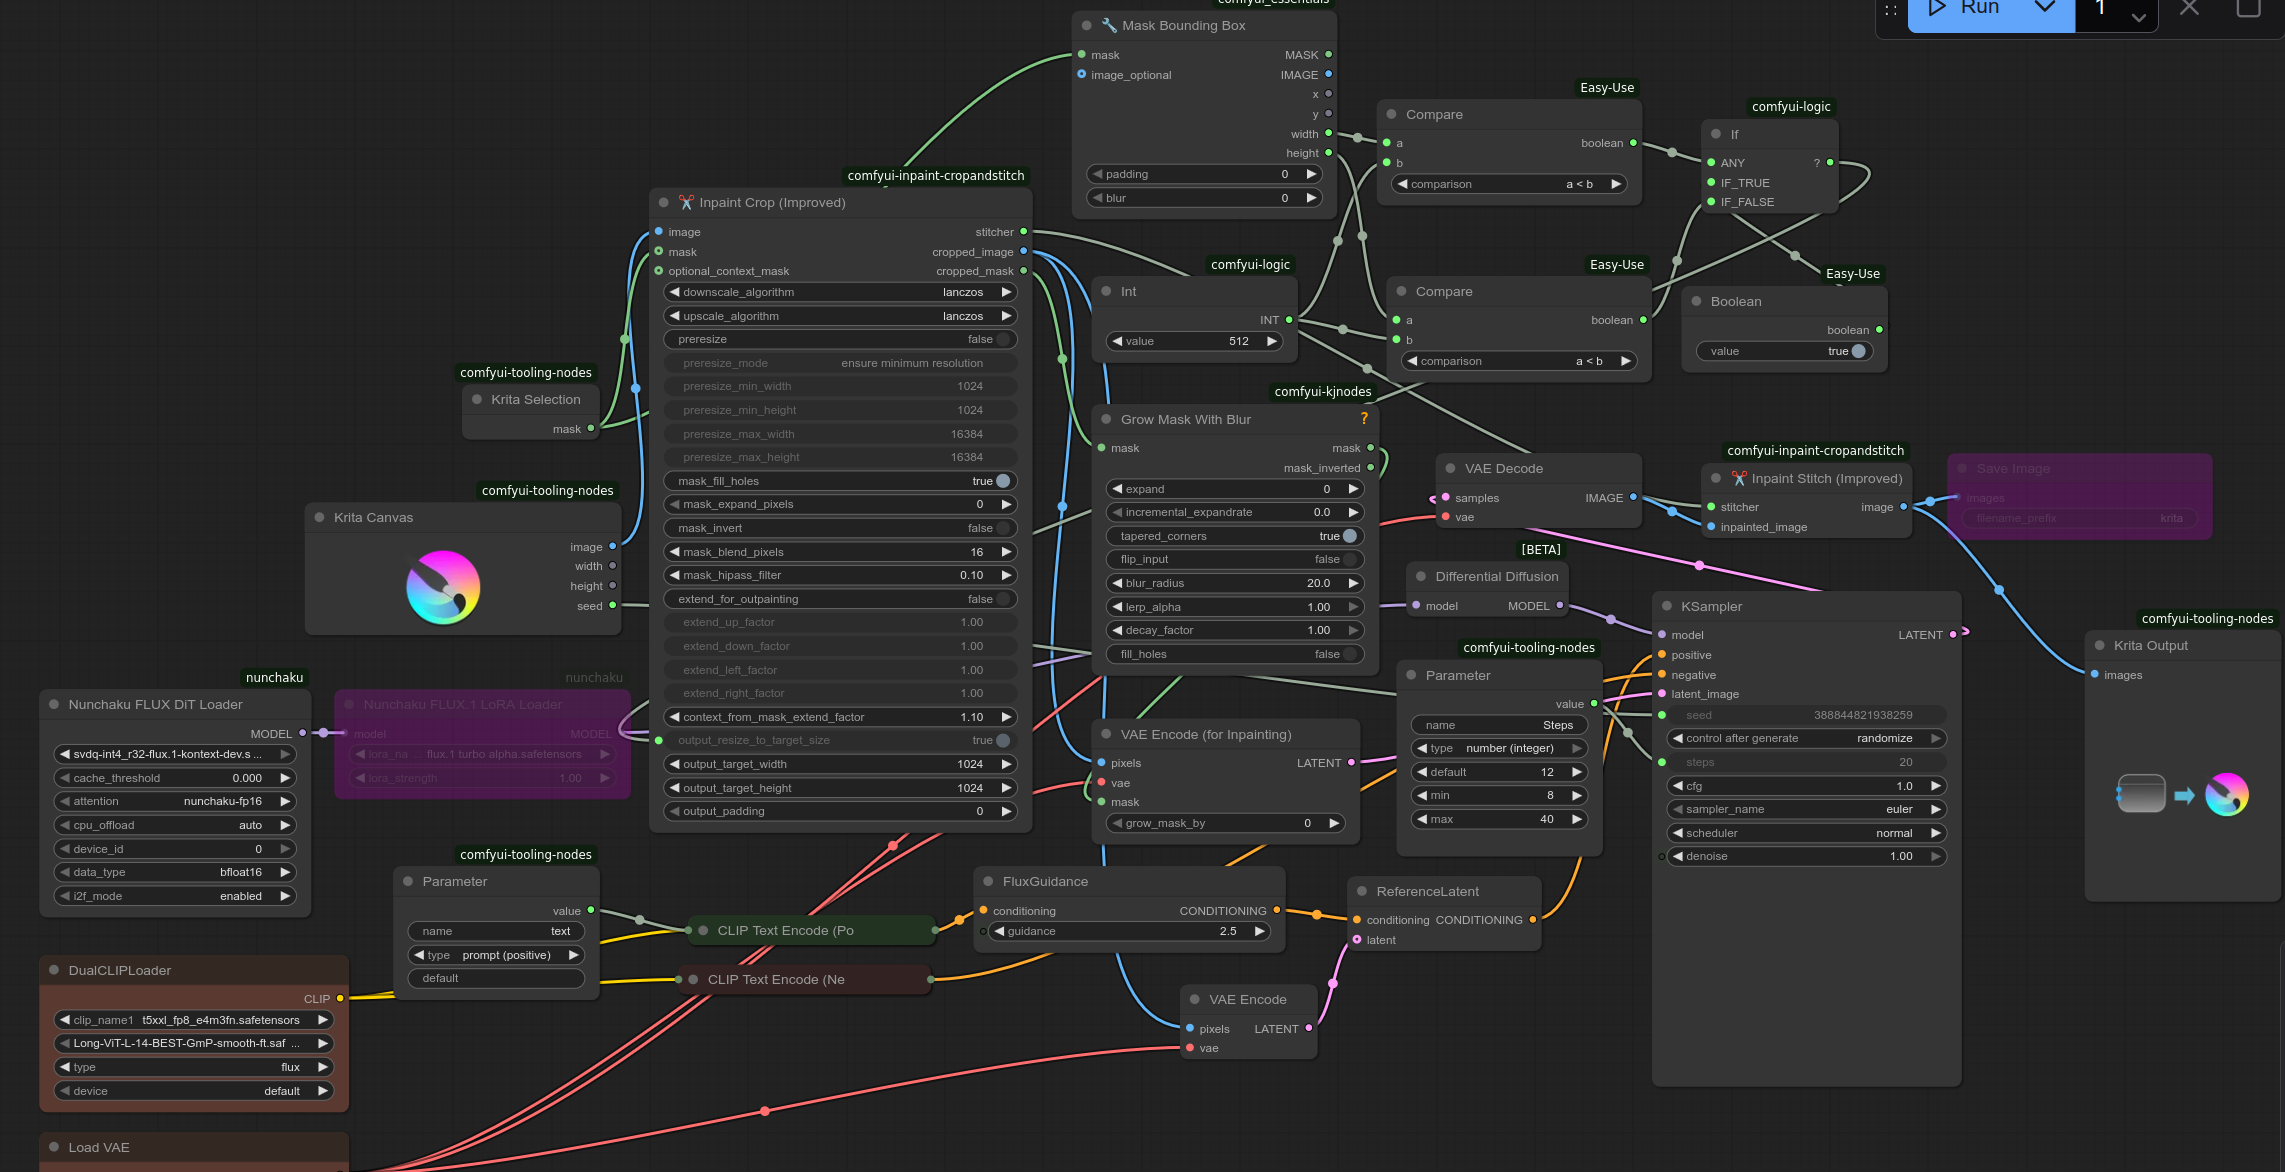Toggle the Boolean node value switch
Viewport: 2285px width, 1172px height.
(1857, 352)
